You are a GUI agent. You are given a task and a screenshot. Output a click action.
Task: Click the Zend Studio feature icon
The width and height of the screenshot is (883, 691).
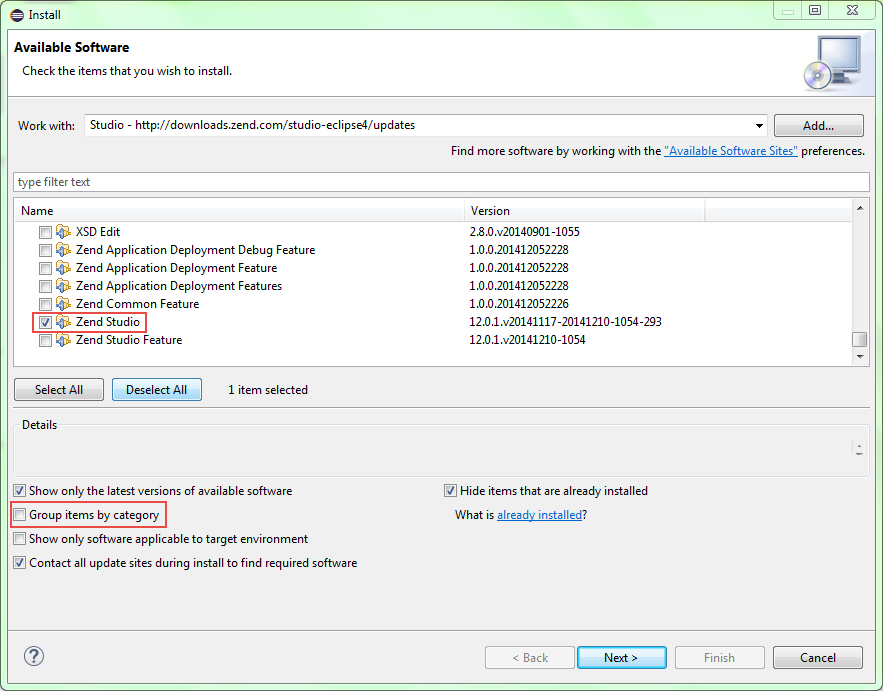(x=64, y=322)
